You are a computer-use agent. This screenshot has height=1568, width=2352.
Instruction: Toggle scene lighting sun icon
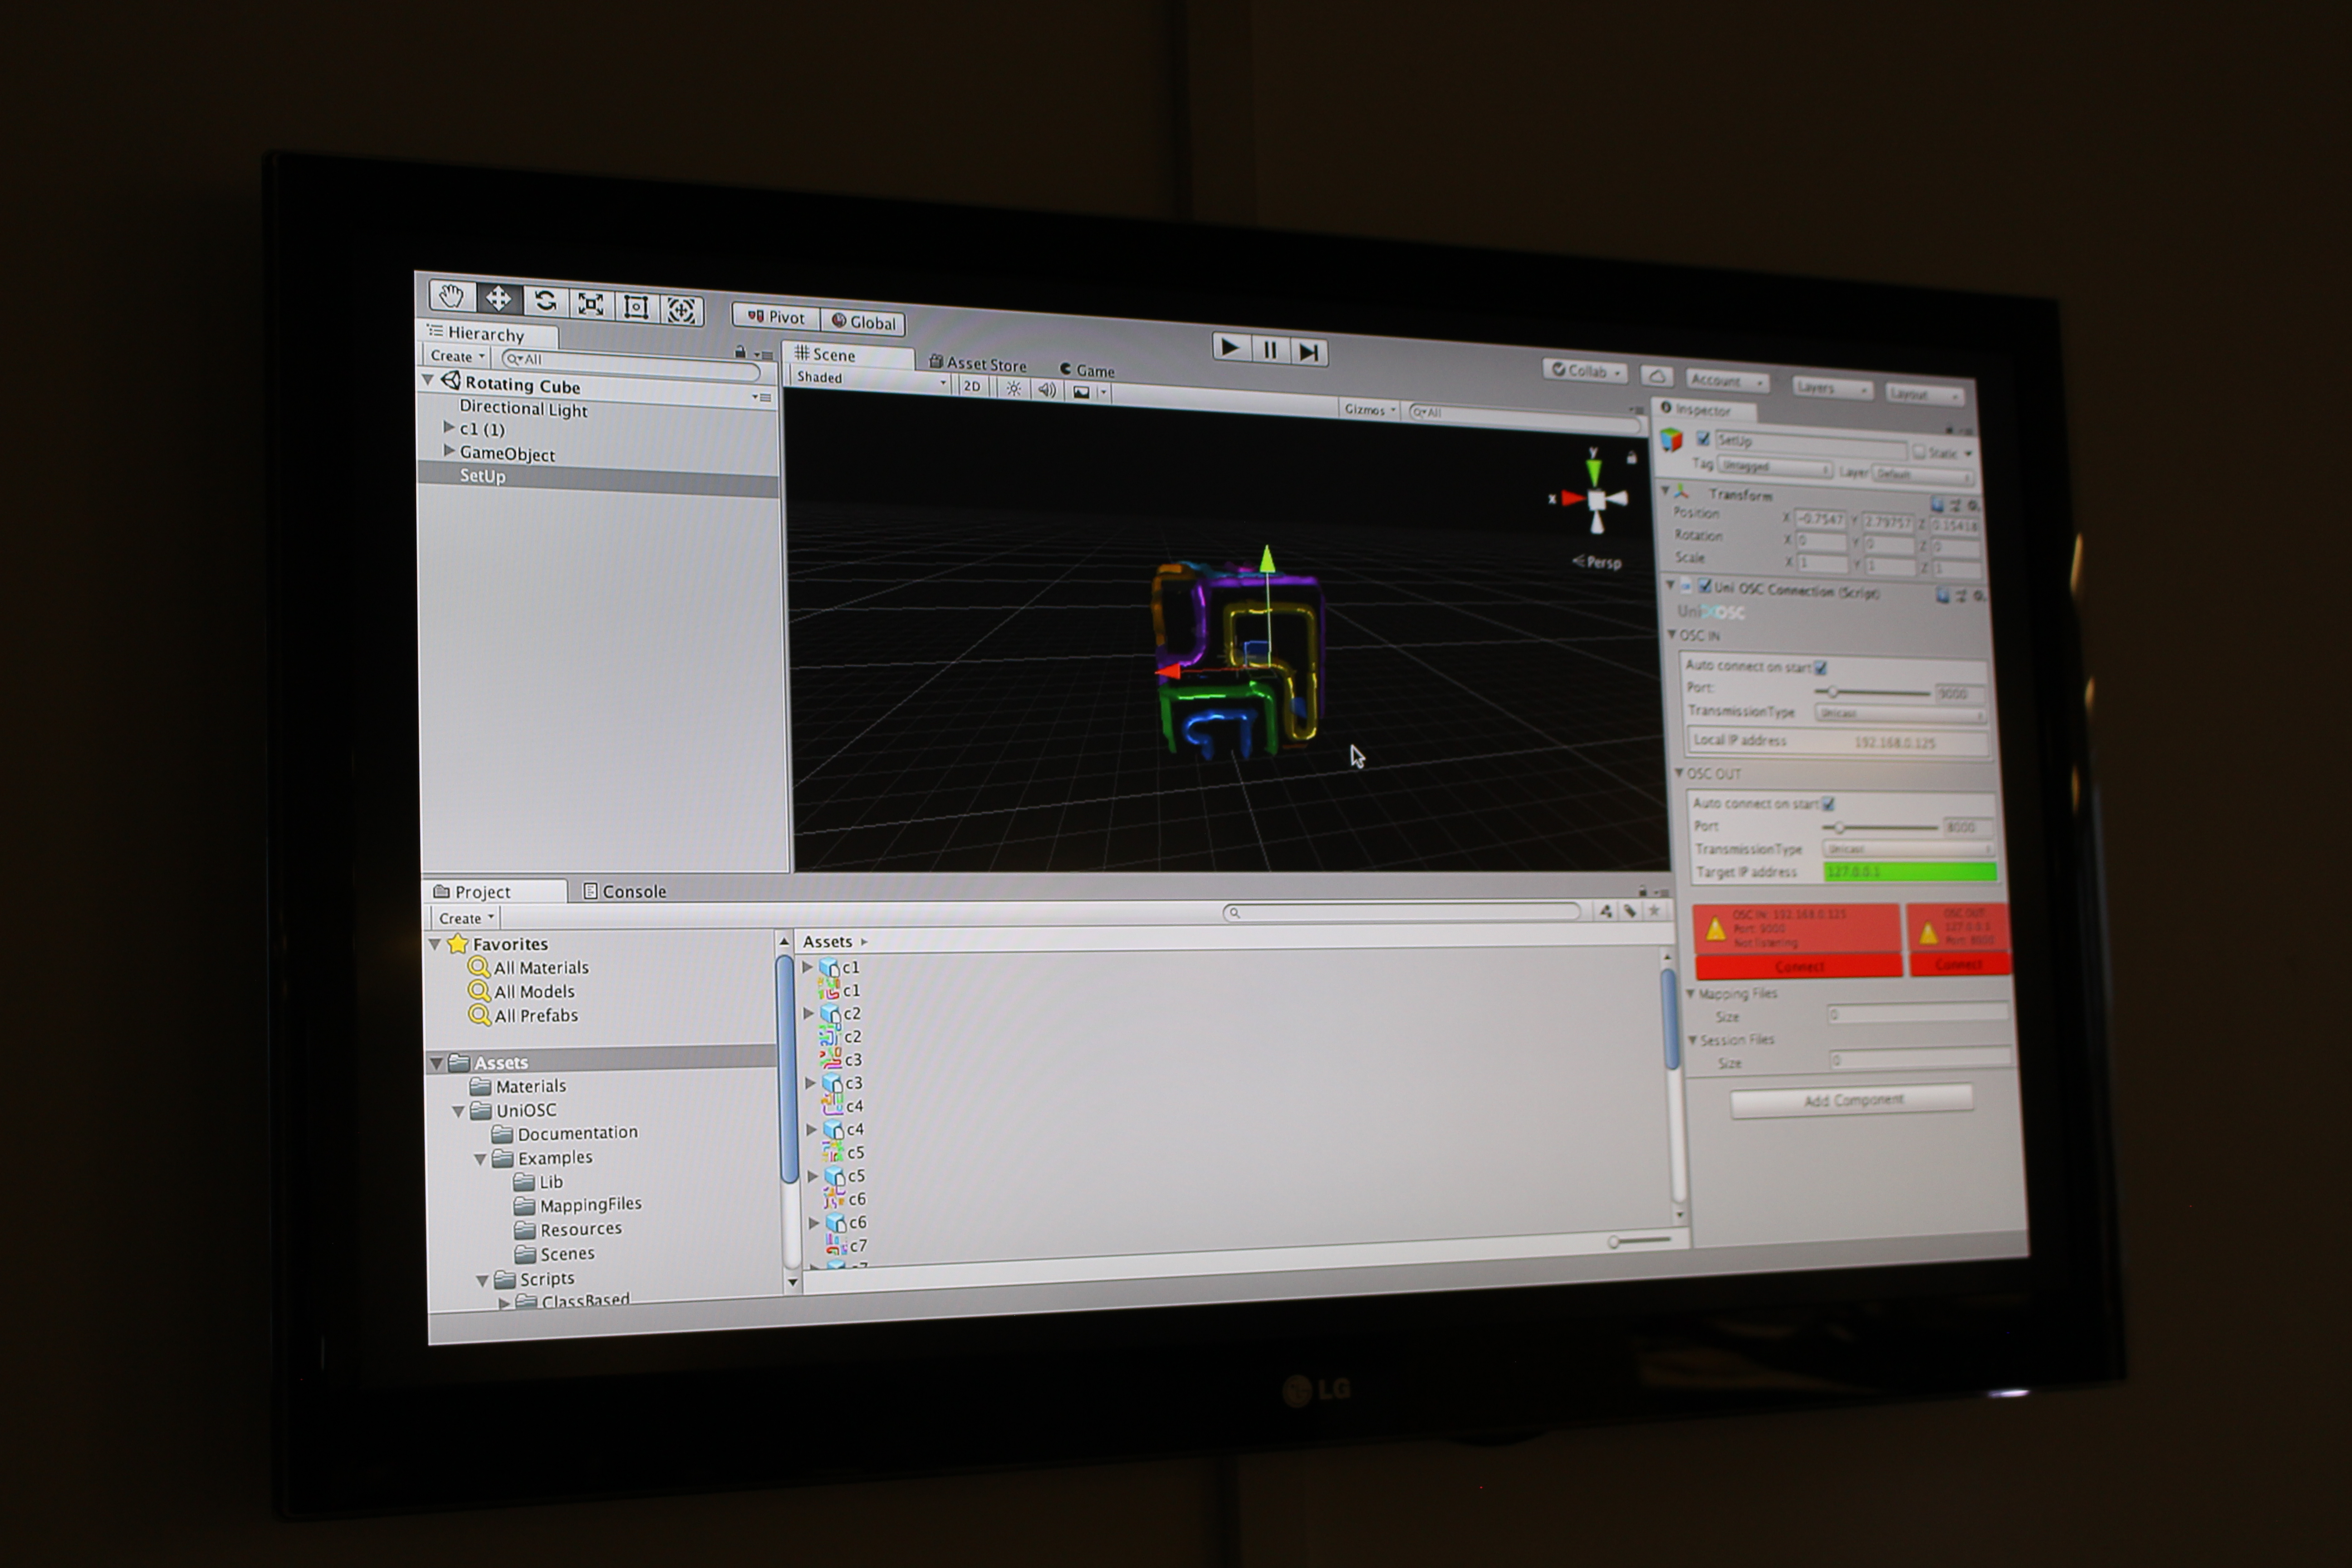pos(1013,389)
